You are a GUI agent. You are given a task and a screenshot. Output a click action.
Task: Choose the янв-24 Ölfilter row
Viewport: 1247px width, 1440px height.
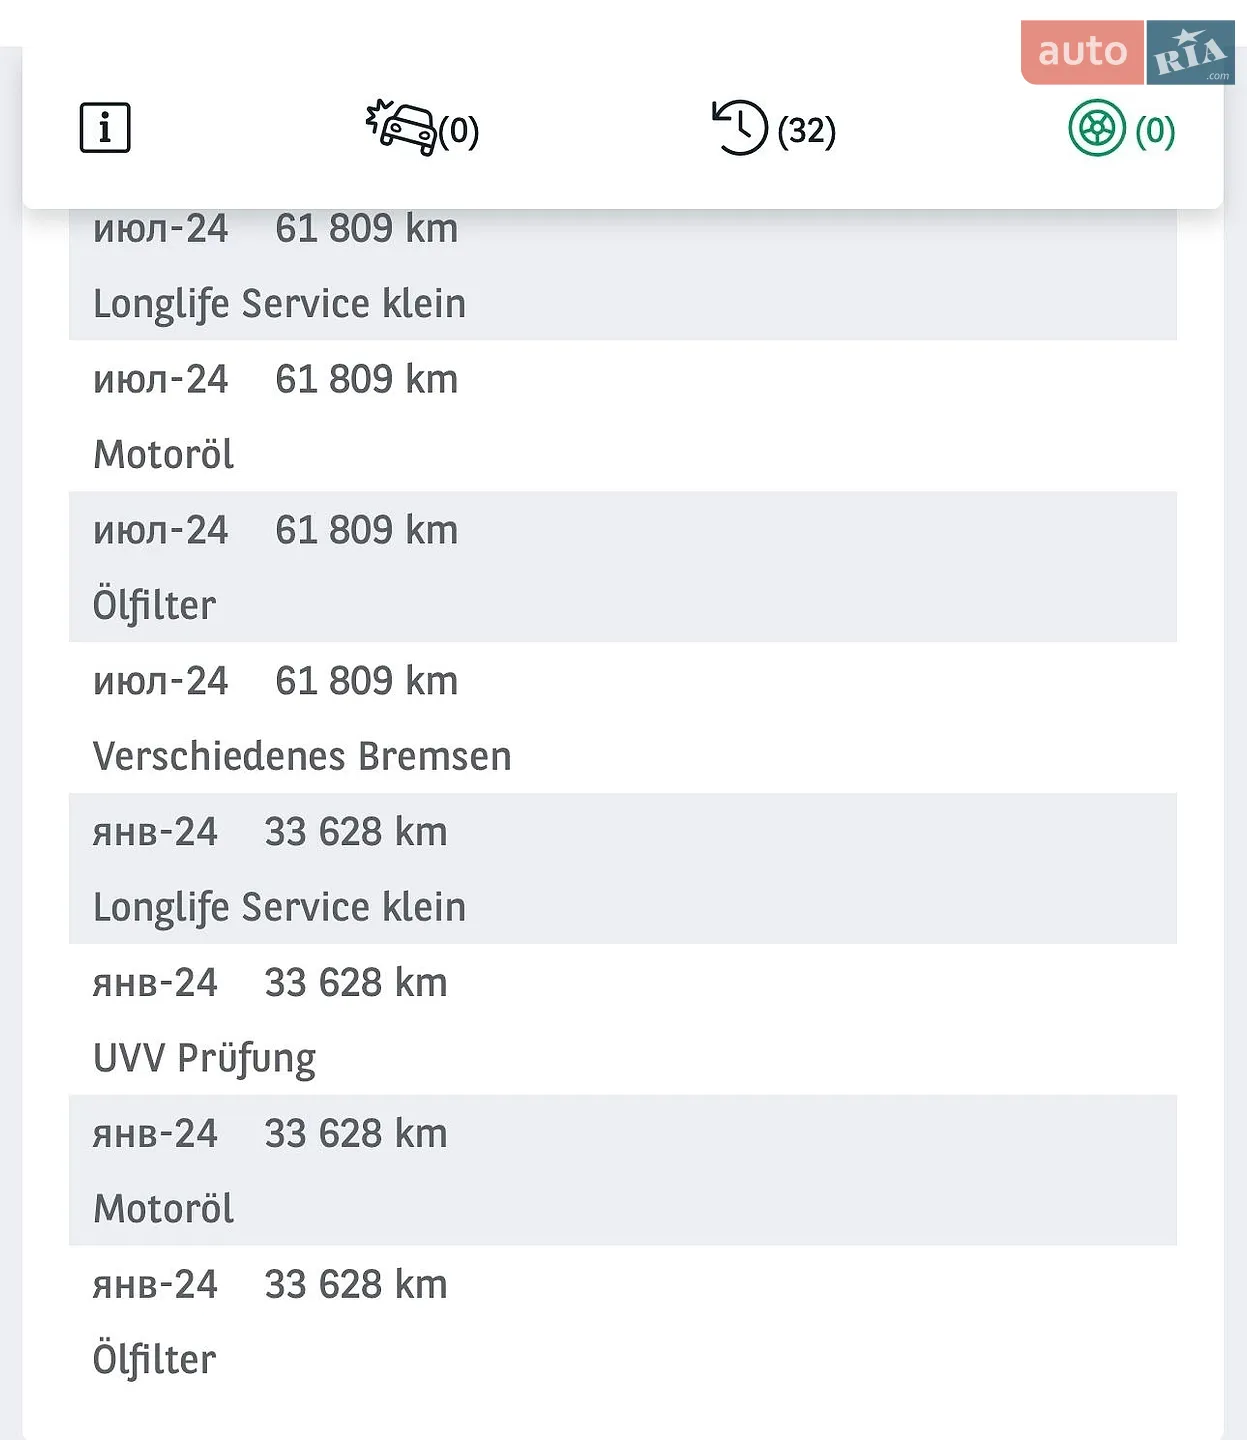tap(623, 1322)
